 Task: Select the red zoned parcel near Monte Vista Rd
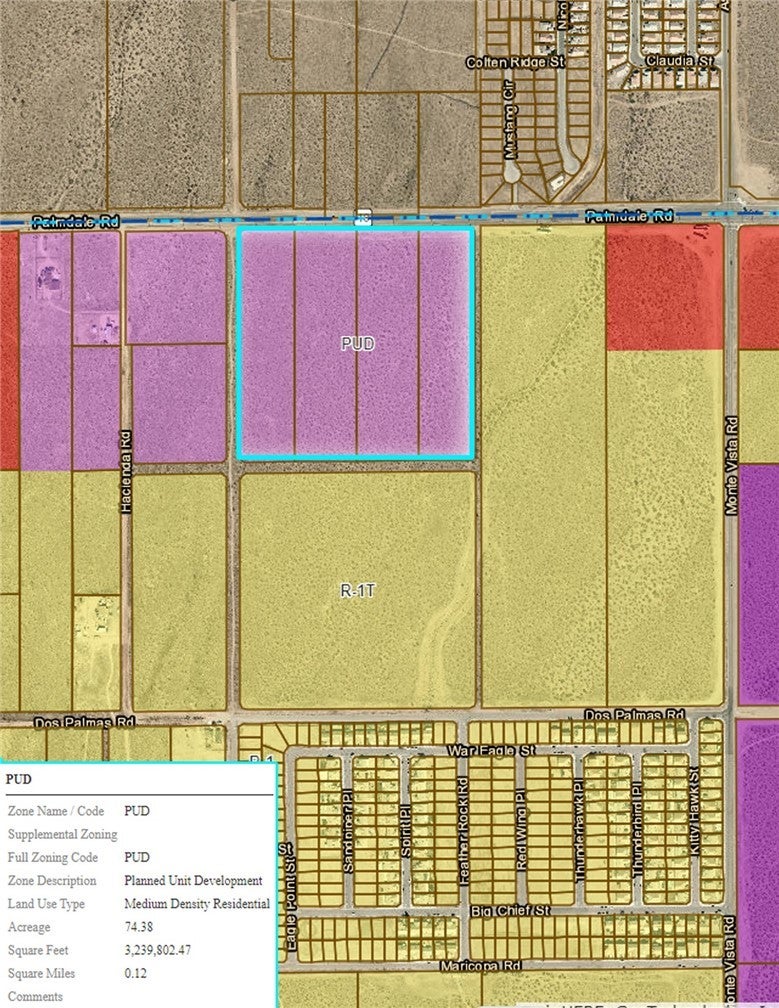pyautogui.click(x=664, y=288)
